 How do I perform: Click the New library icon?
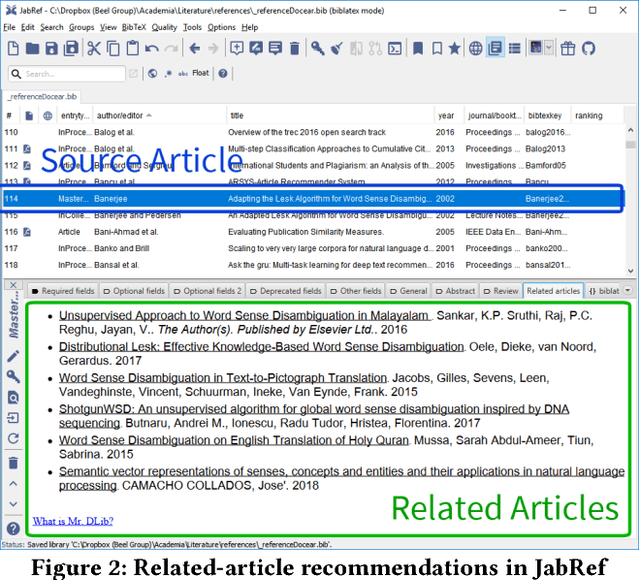13,49
